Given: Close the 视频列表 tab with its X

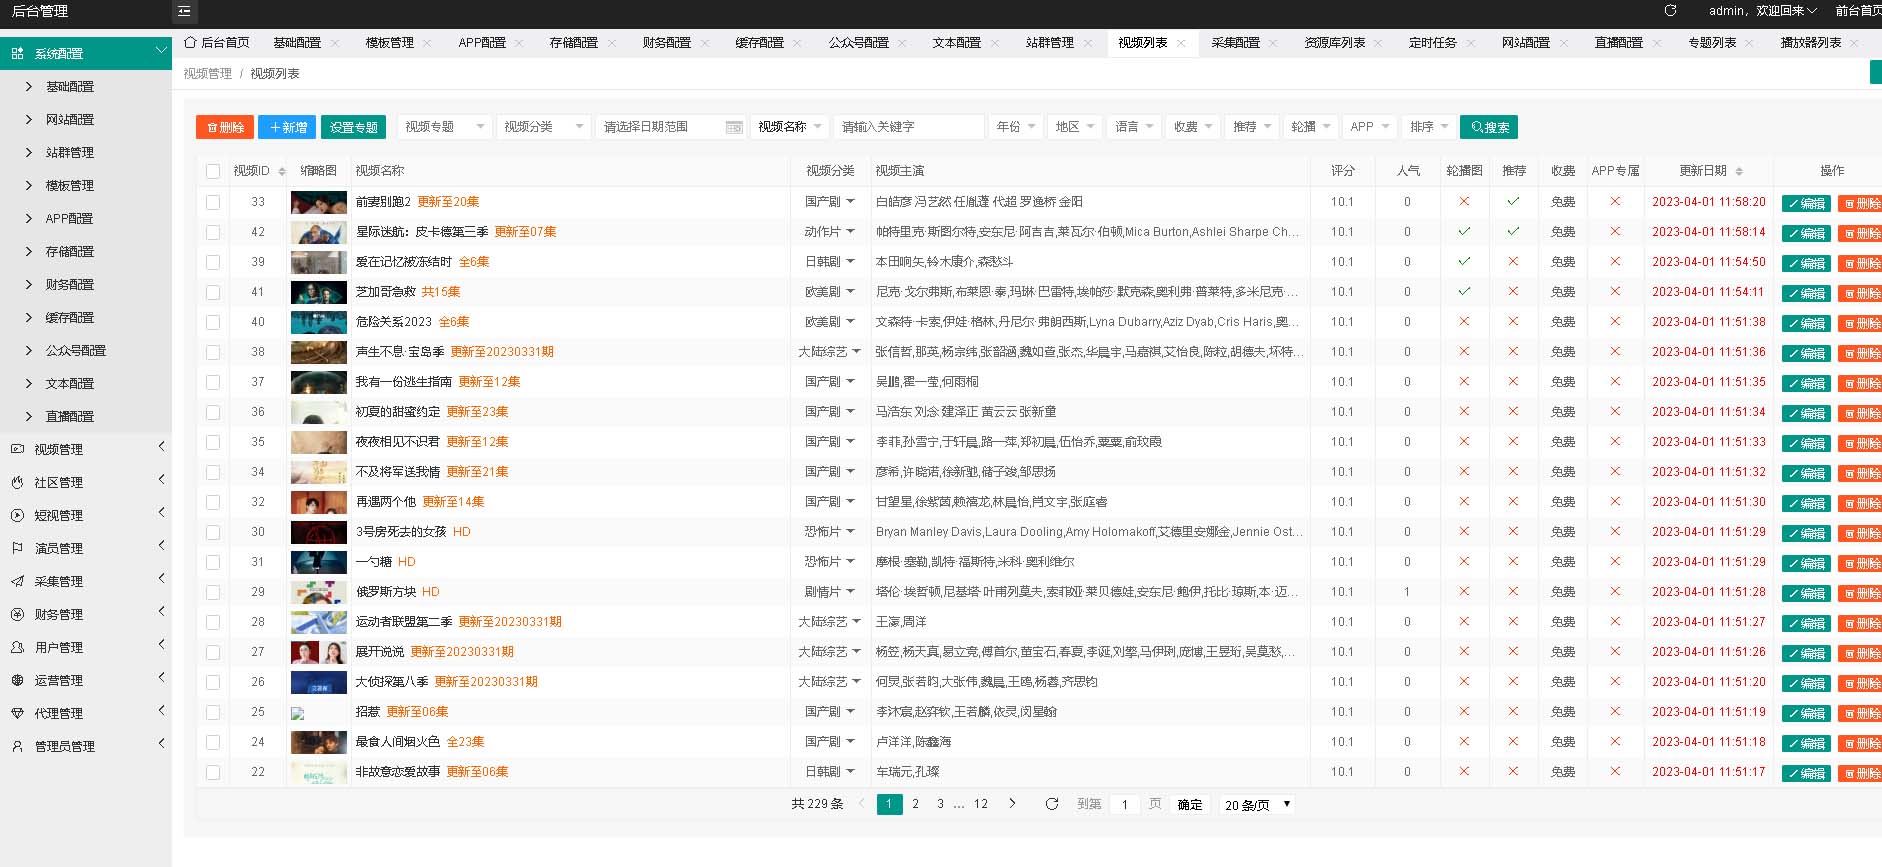Looking at the screenshot, I should pyautogui.click(x=1181, y=43).
